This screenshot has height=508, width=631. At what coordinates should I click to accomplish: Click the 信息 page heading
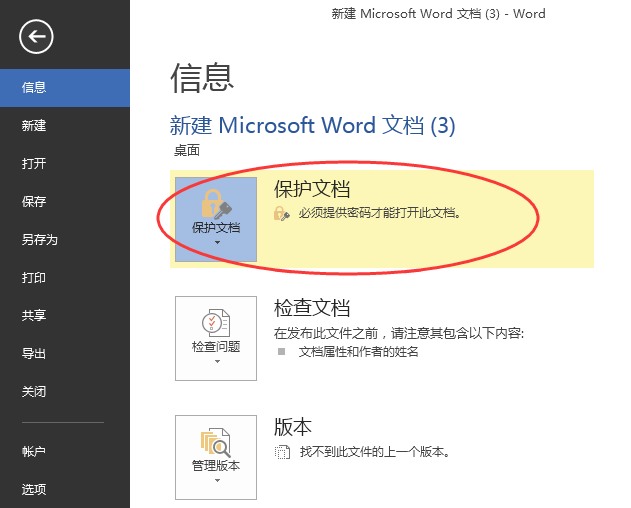point(202,78)
